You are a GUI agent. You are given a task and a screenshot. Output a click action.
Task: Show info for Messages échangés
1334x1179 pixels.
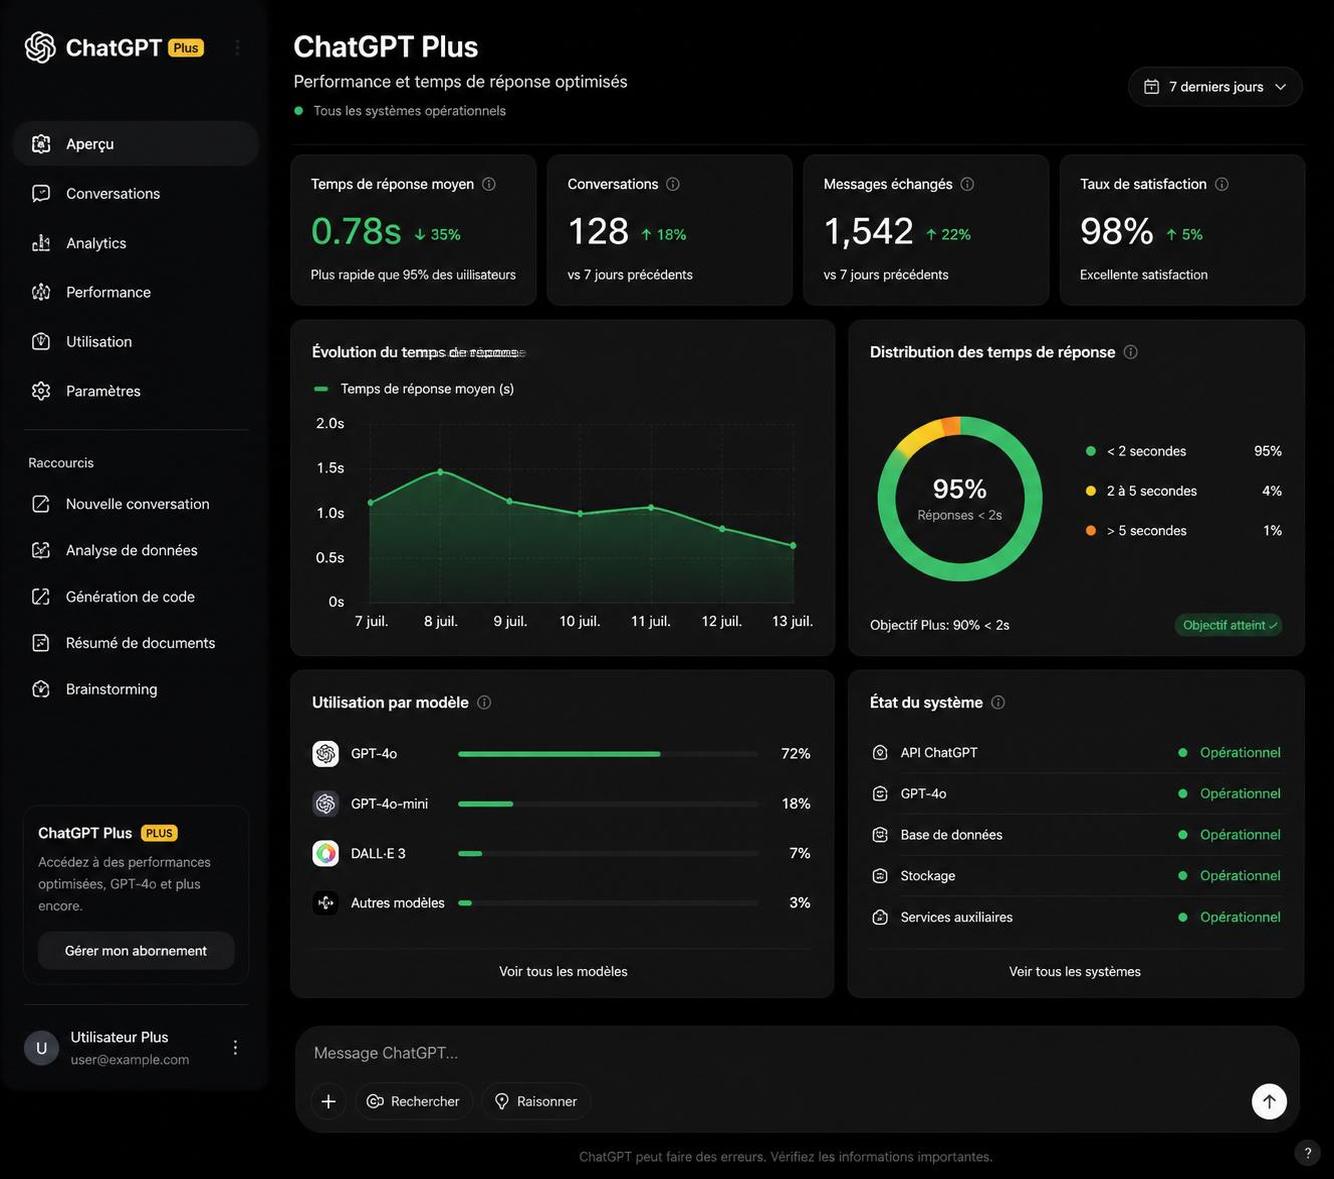pos(967,184)
